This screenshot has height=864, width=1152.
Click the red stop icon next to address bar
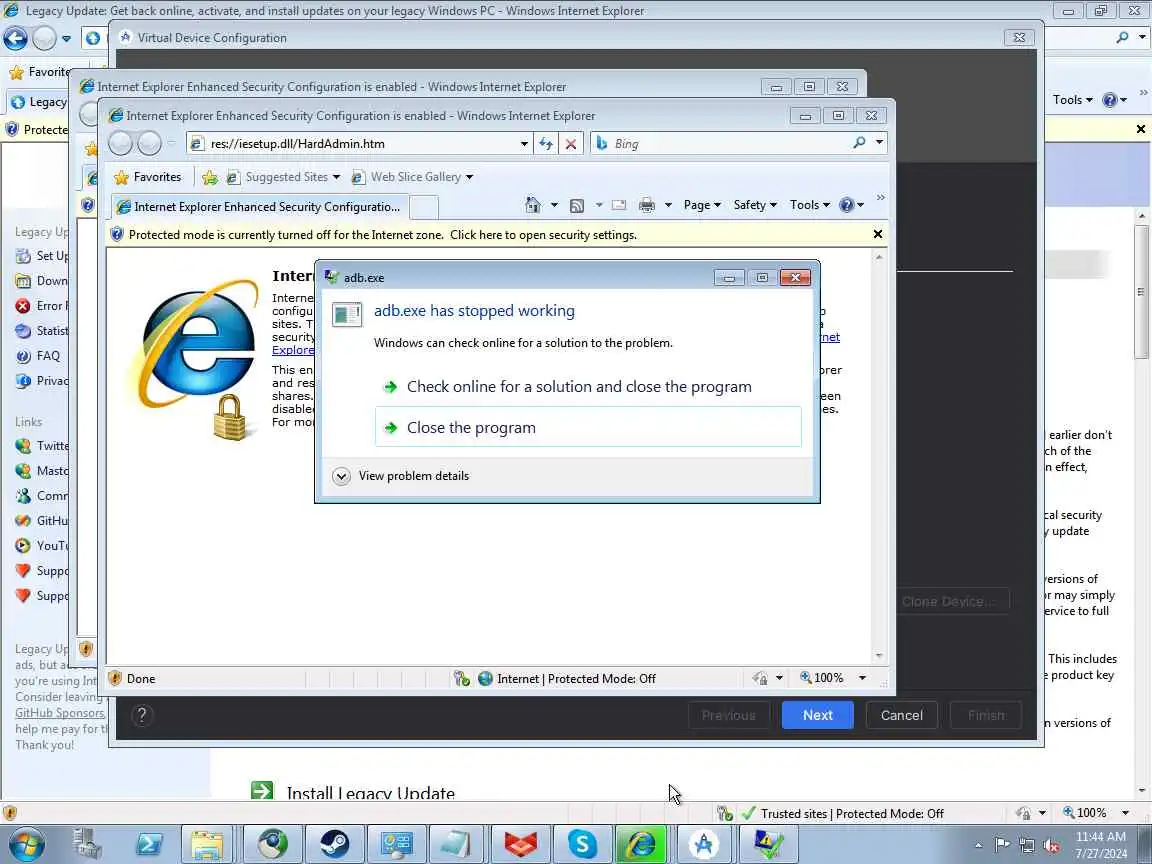tap(570, 144)
